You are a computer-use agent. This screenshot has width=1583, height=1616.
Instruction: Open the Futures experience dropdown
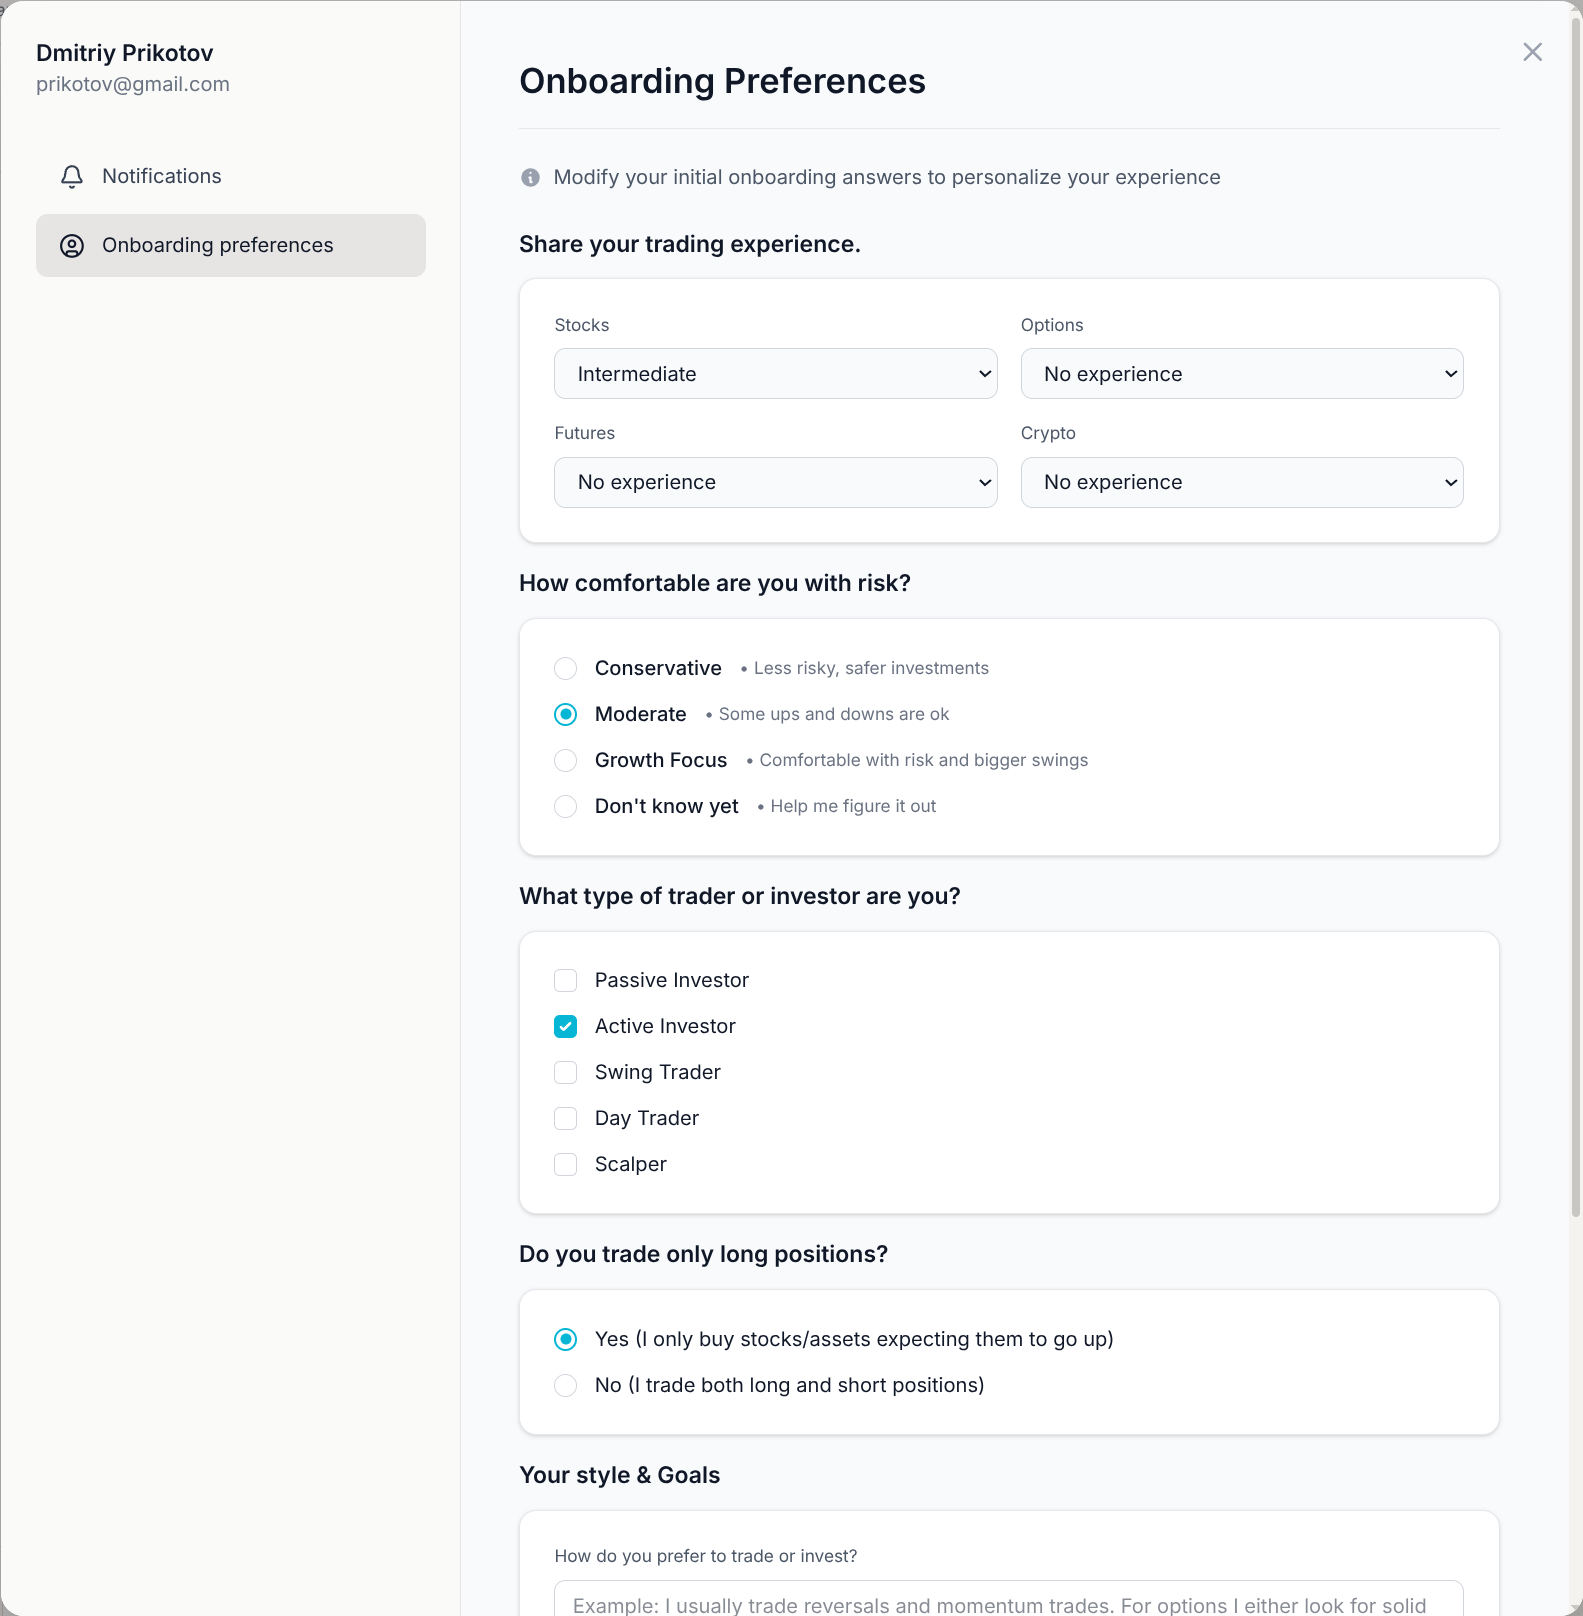[x=775, y=483]
